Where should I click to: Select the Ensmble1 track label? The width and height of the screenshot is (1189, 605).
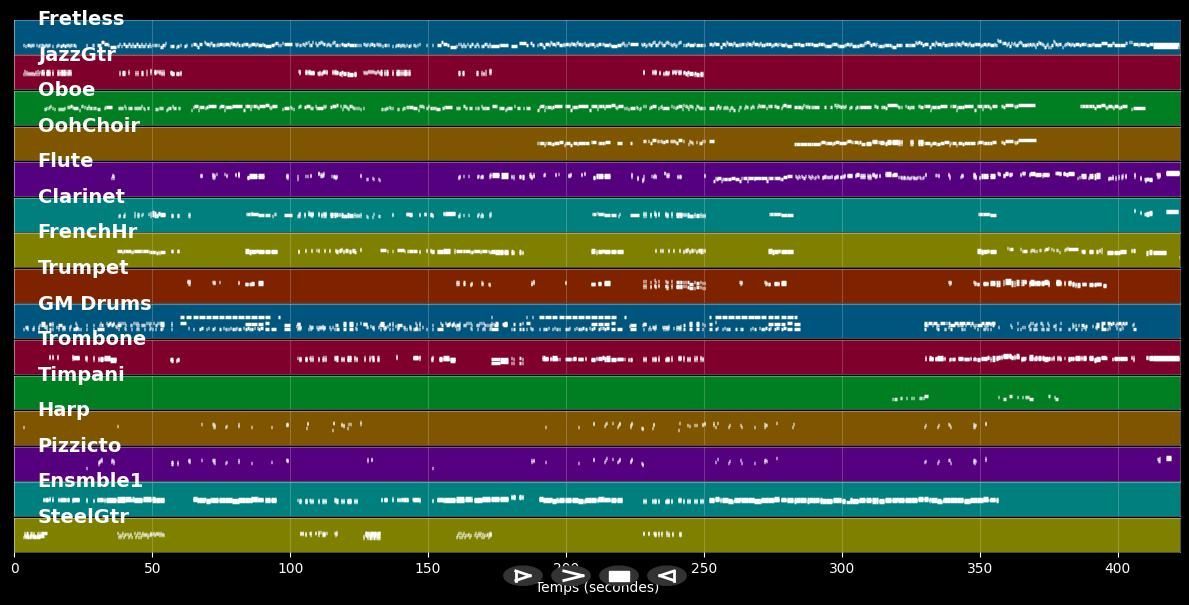click(x=90, y=481)
